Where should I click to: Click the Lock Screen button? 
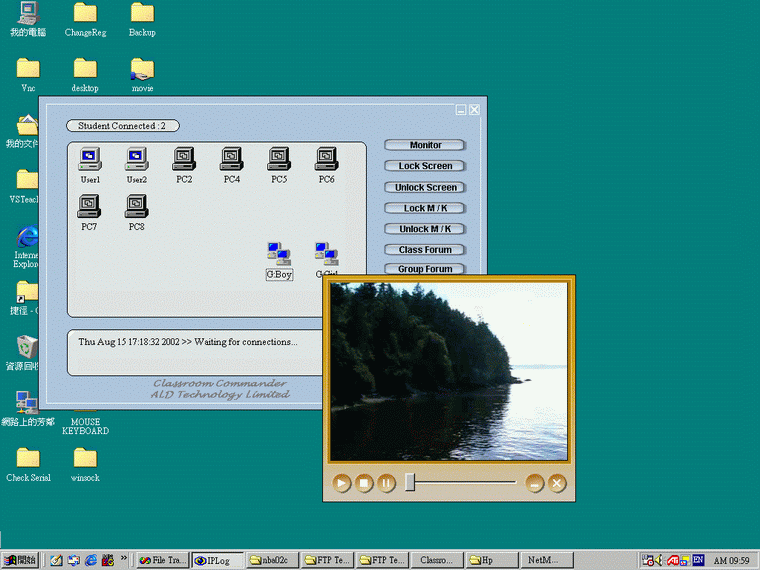[x=425, y=166]
